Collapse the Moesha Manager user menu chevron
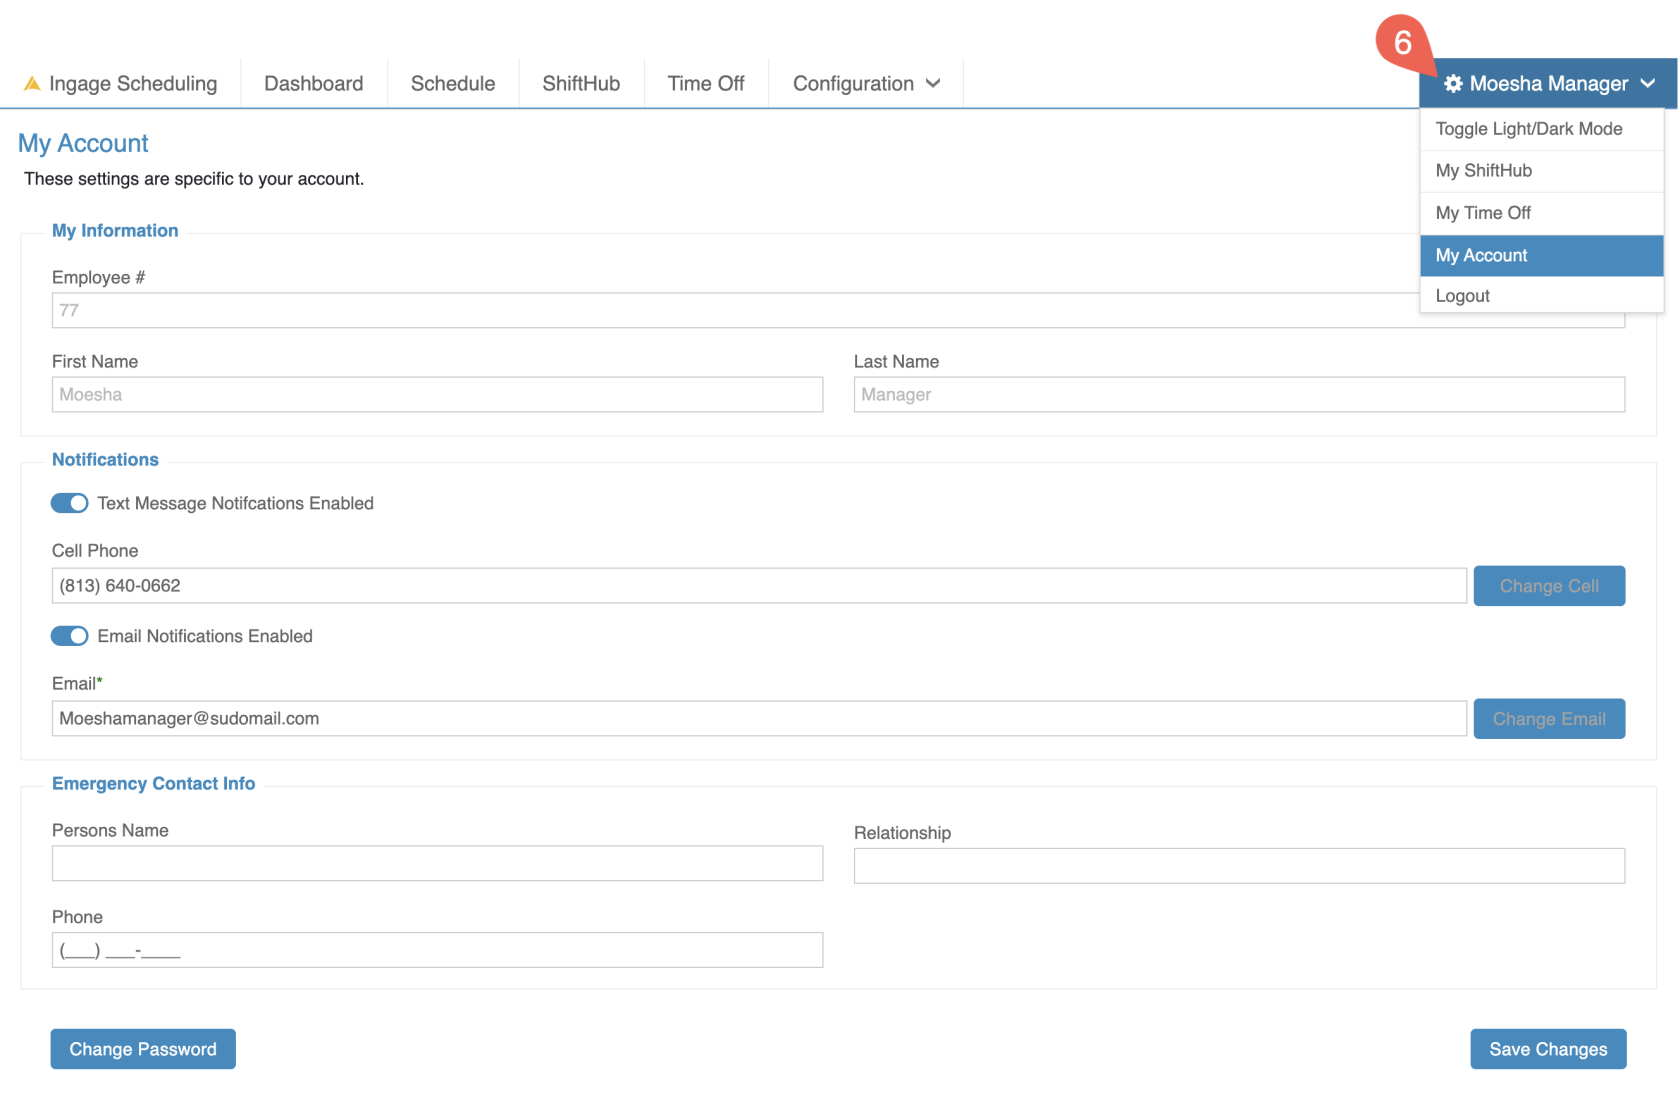 (1648, 84)
